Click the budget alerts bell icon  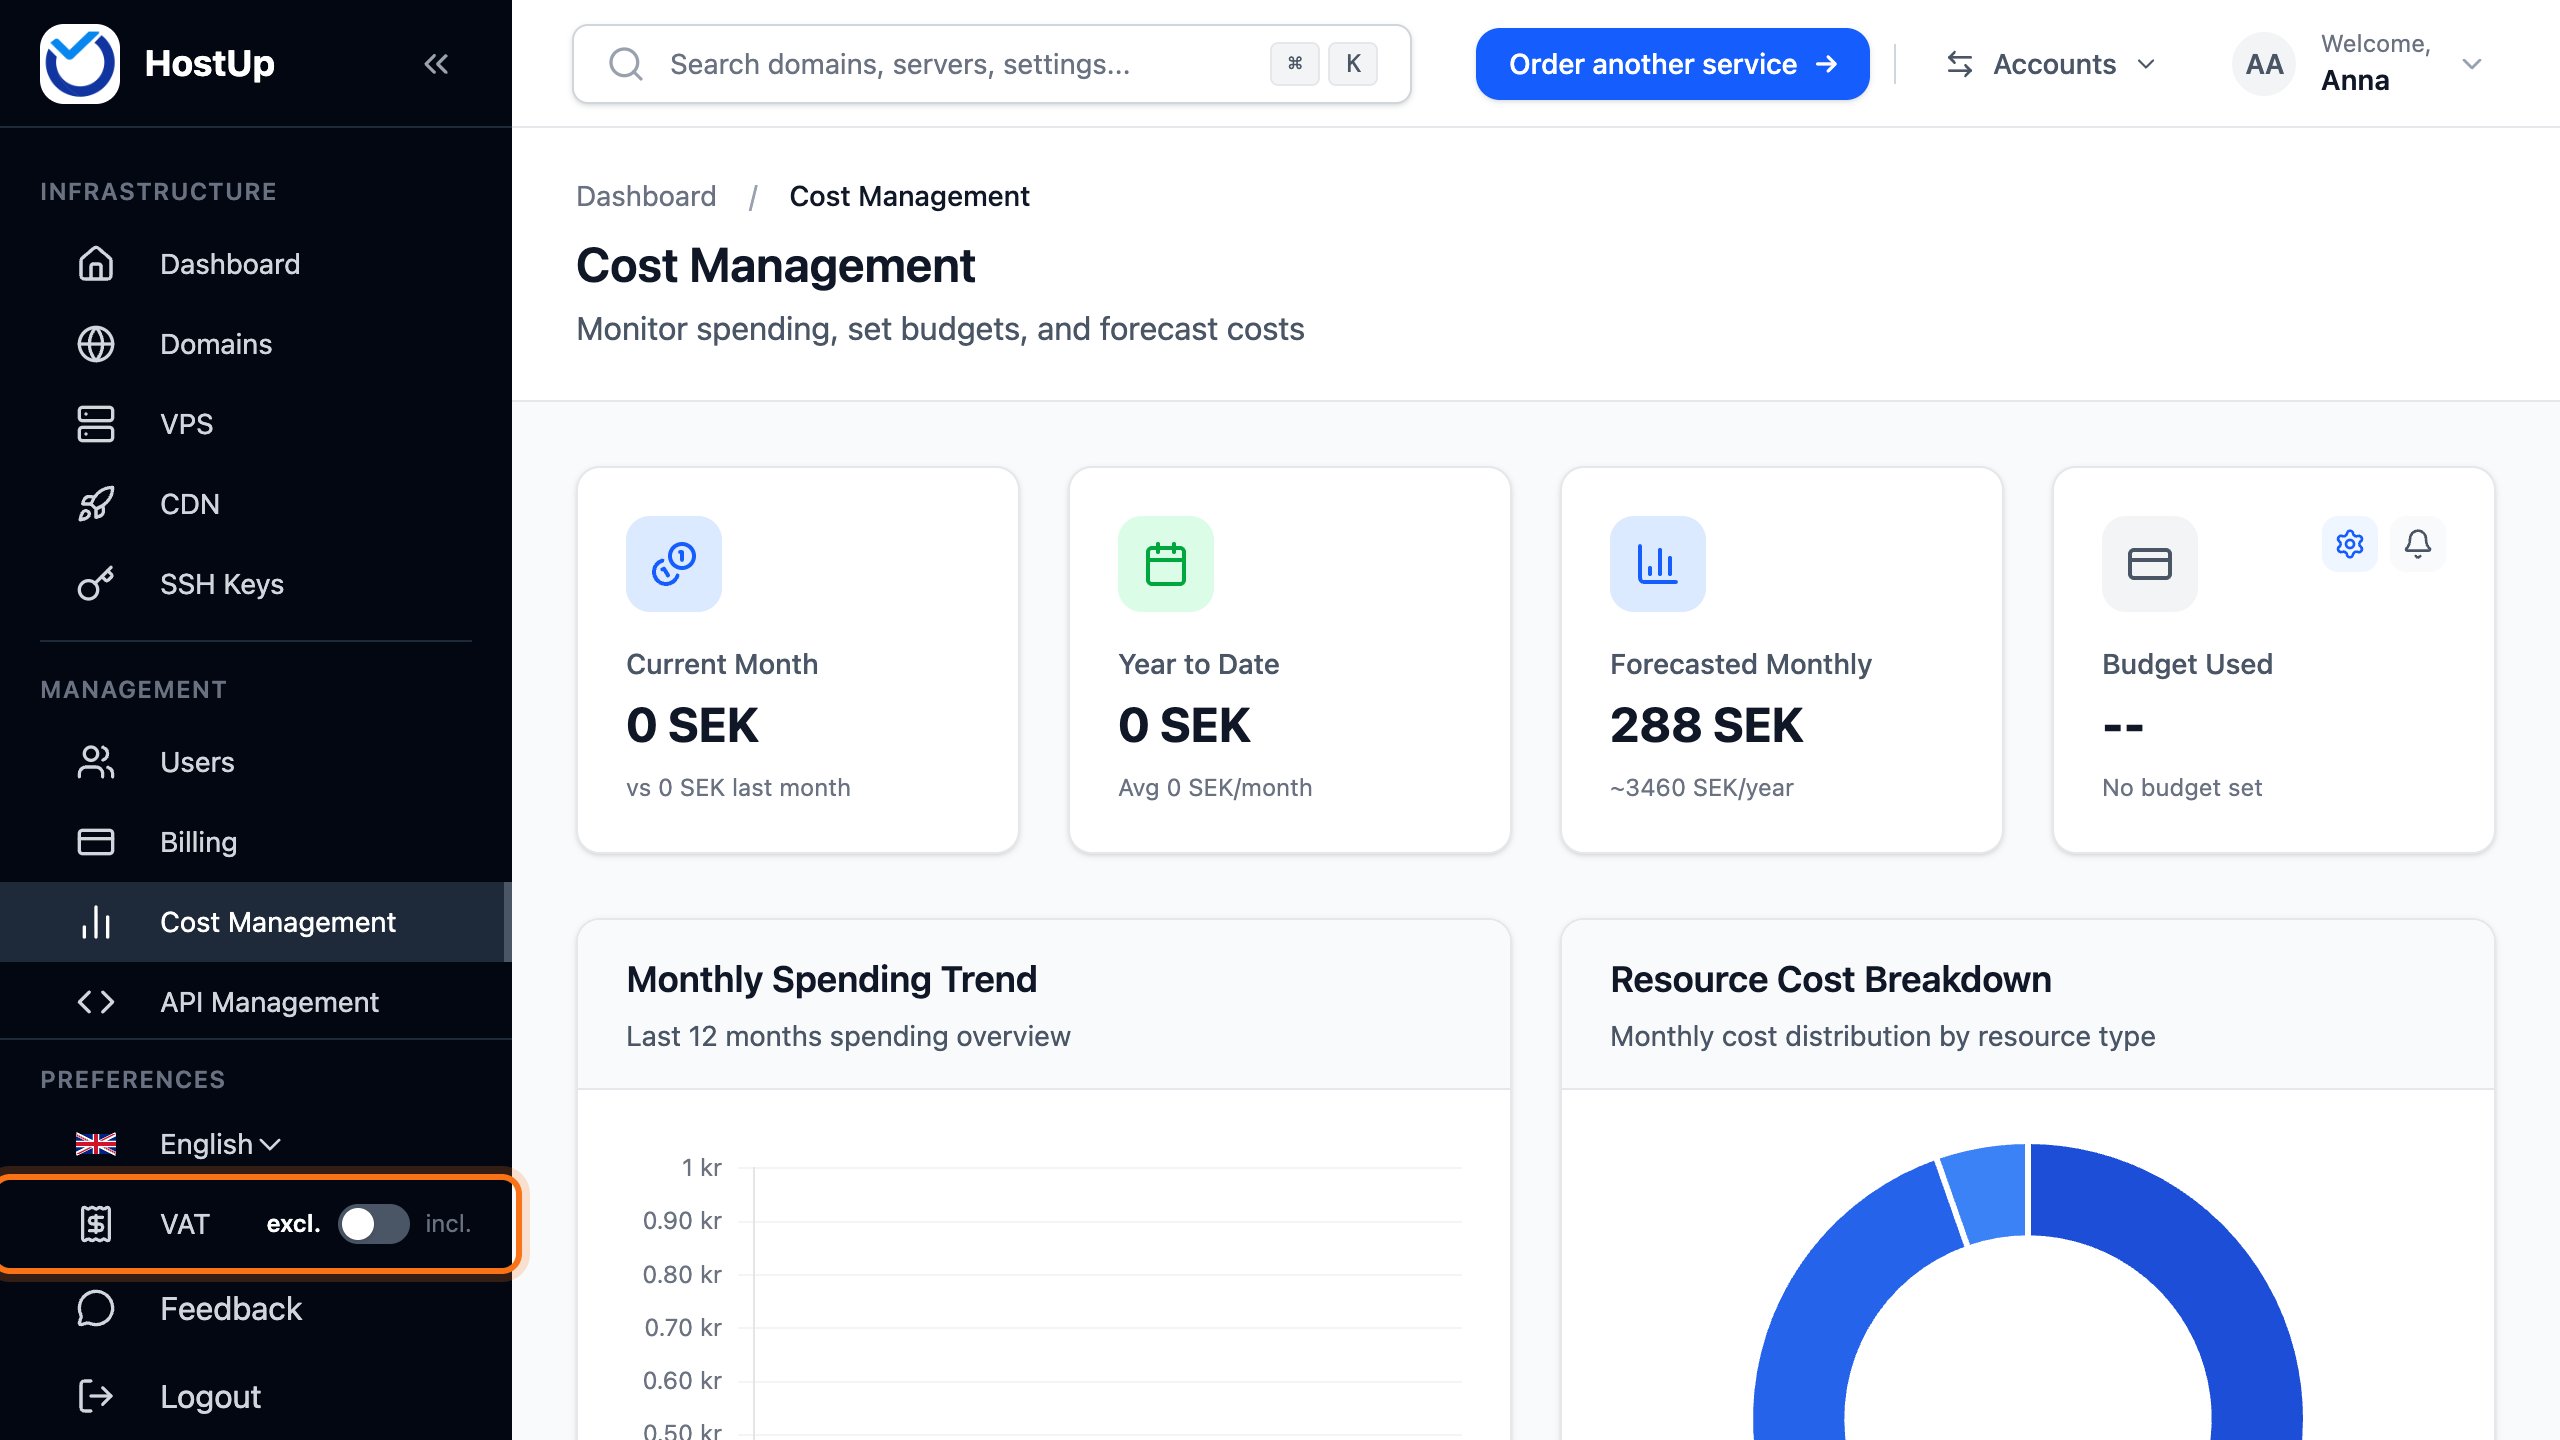(x=2418, y=544)
